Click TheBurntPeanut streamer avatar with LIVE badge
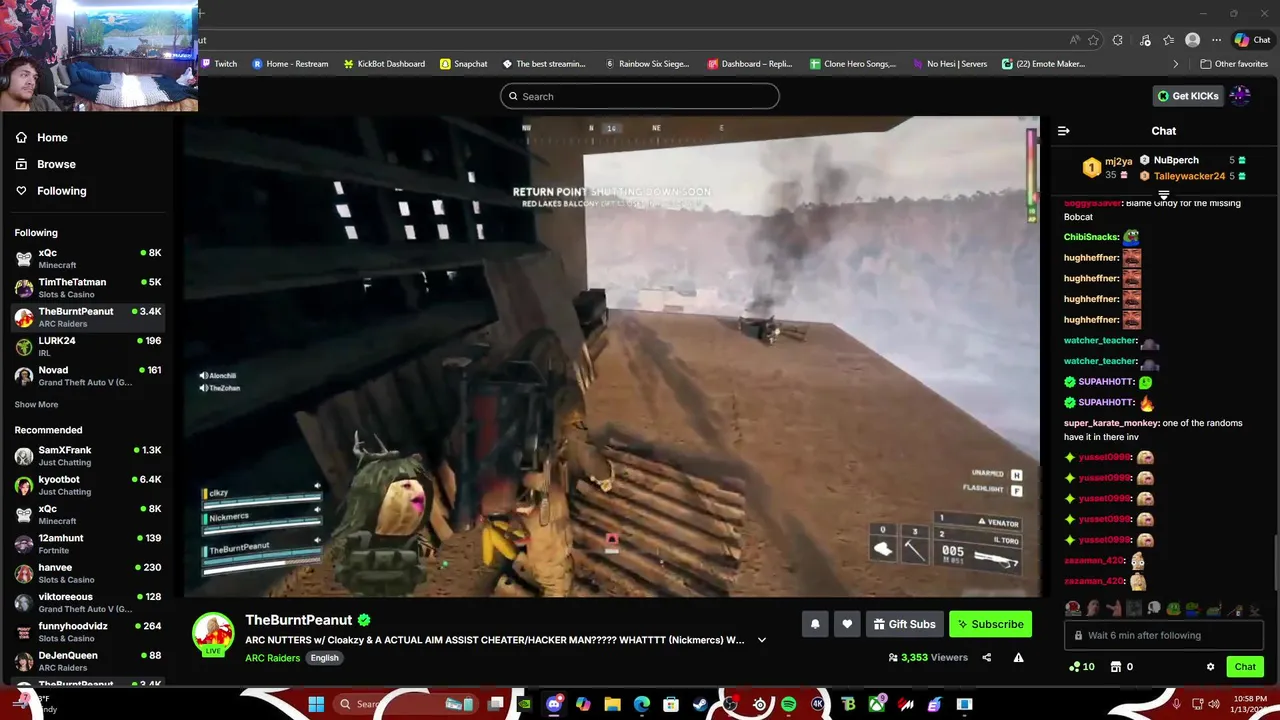 pos(213,634)
